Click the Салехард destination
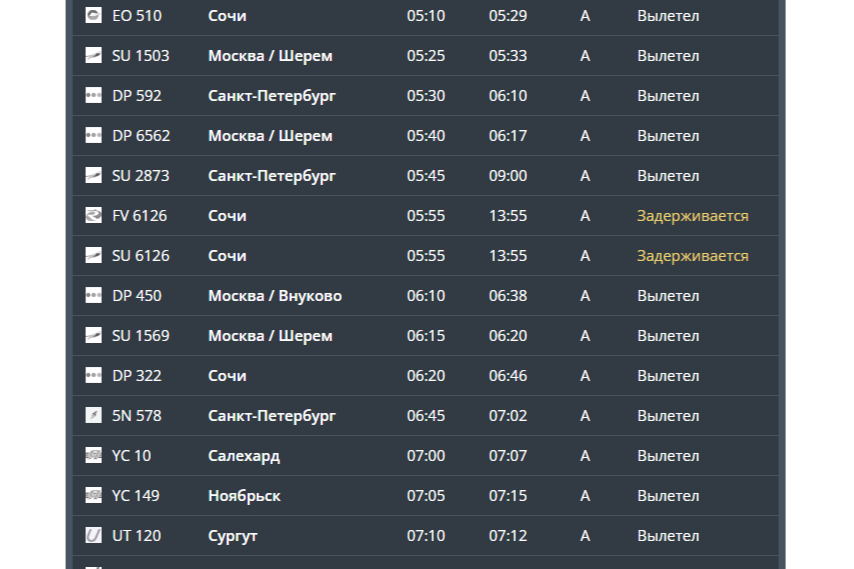This screenshot has height=569, width=854. tap(243, 456)
